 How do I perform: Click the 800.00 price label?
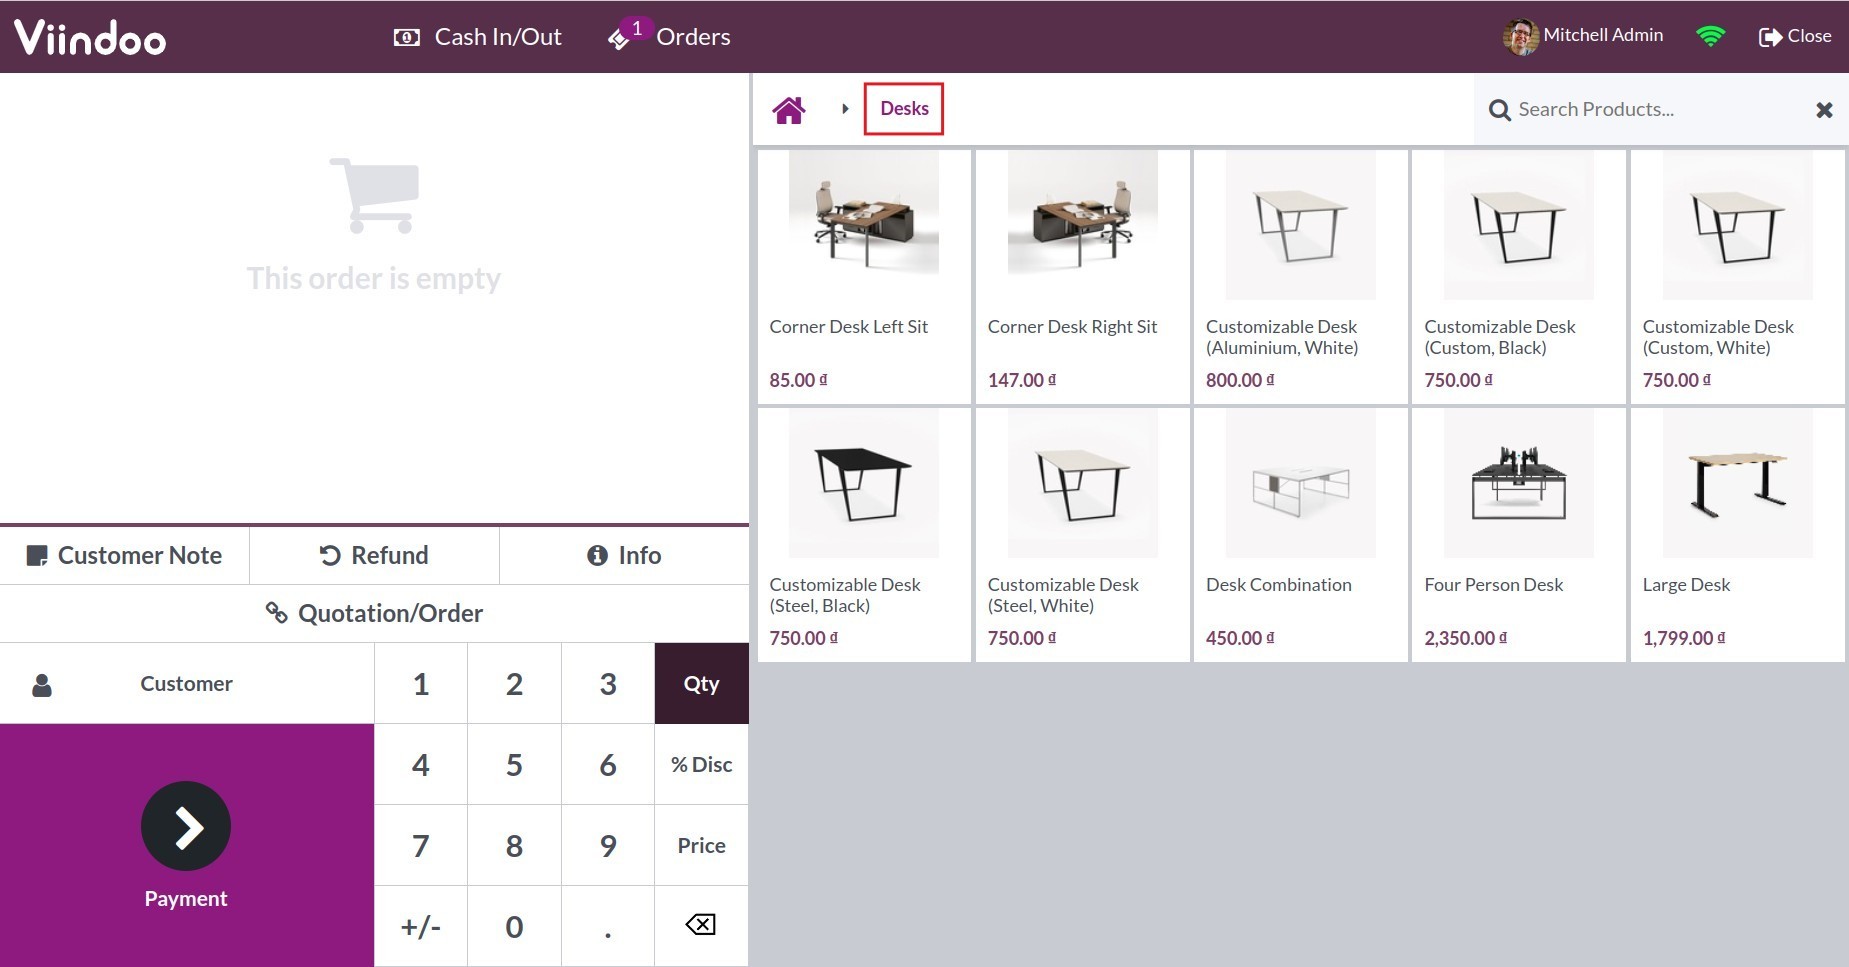click(1240, 380)
